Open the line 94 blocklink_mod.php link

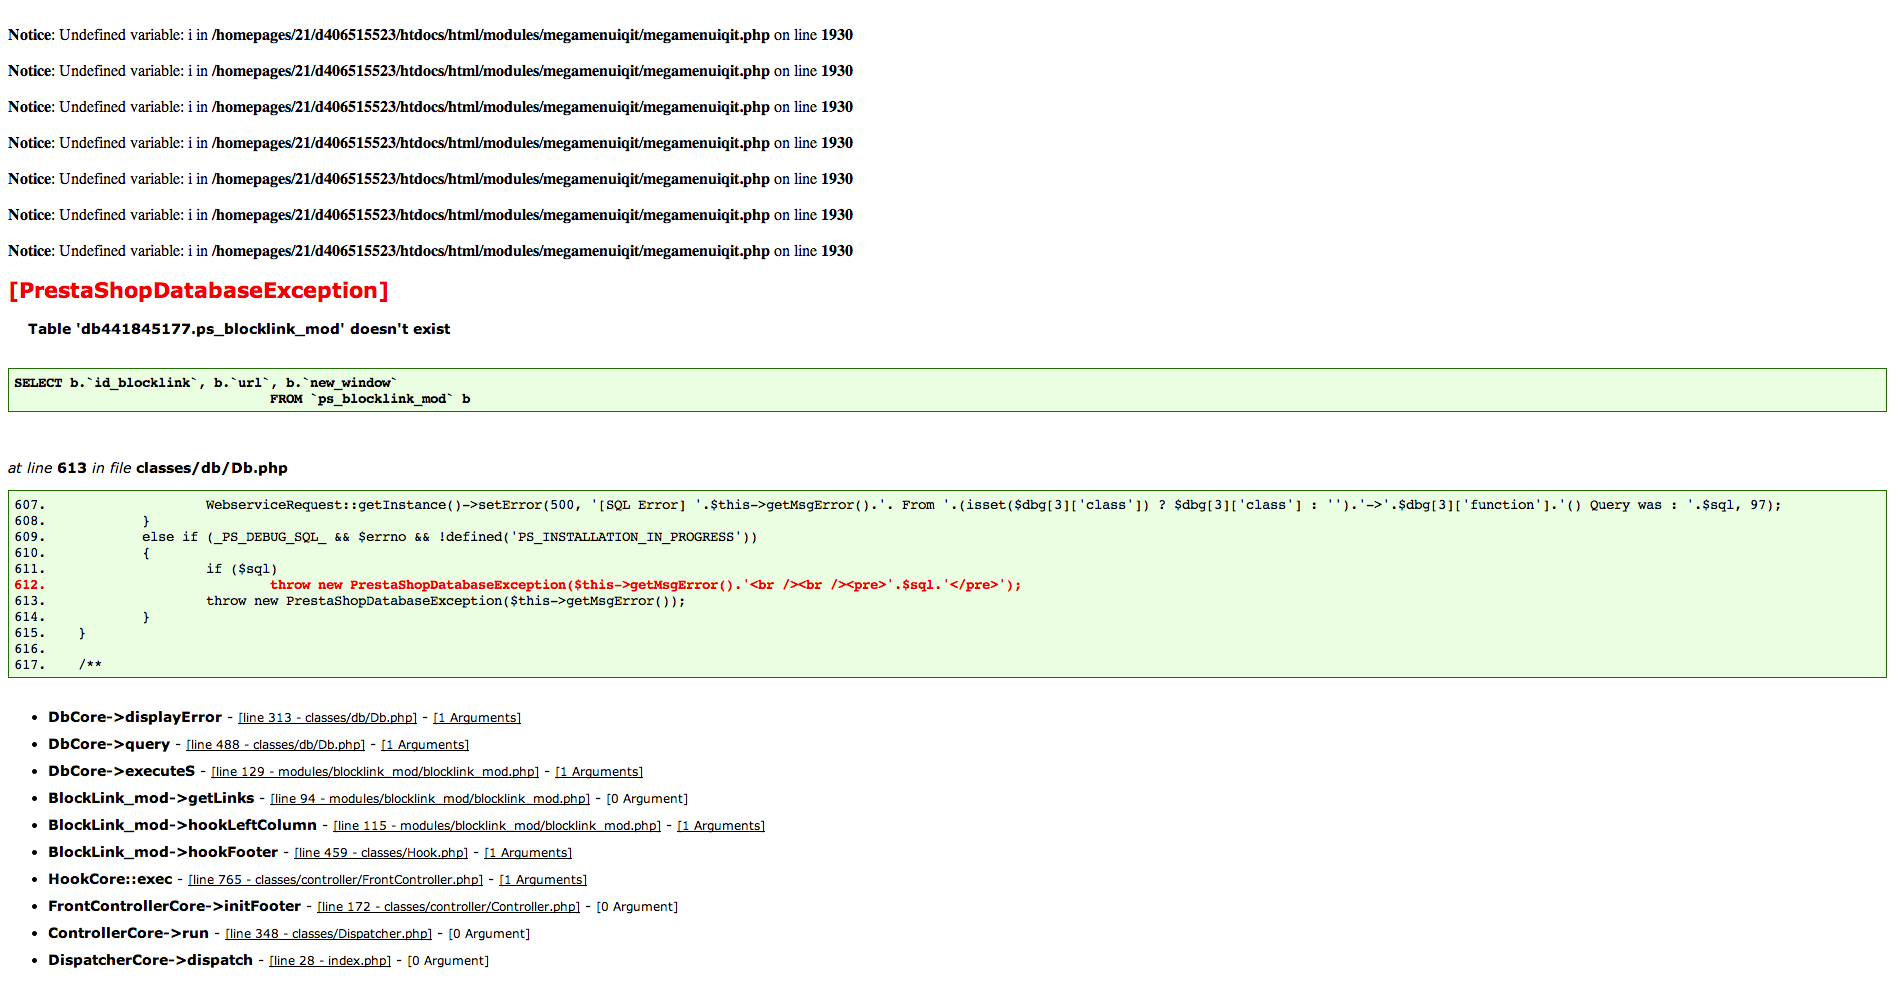(x=430, y=799)
